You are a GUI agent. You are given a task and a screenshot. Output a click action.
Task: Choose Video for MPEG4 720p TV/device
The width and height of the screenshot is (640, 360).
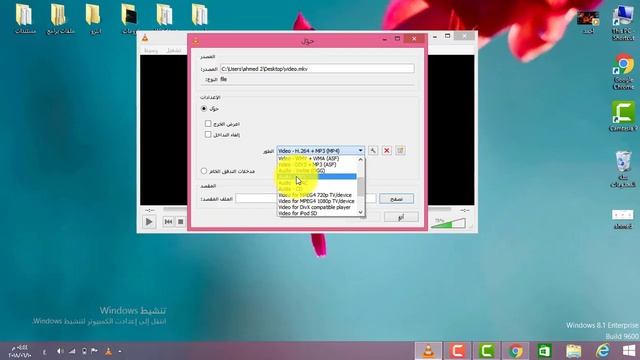[317, 195]
